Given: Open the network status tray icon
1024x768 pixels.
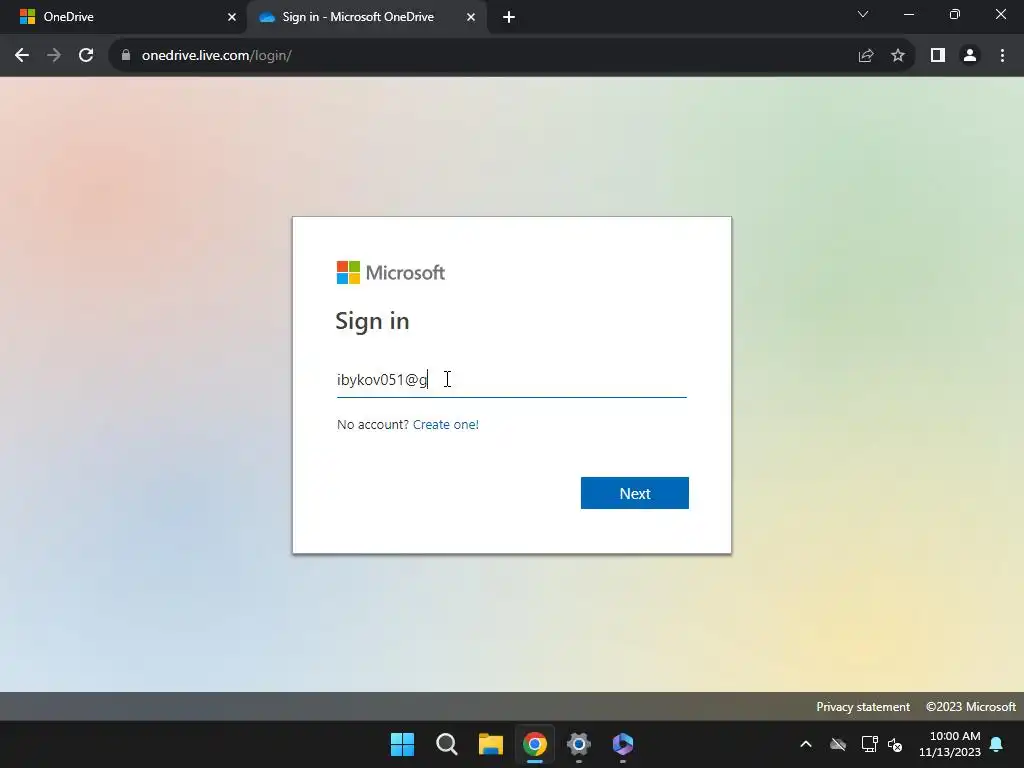Looking at the screenshot, I should [869, 744].
